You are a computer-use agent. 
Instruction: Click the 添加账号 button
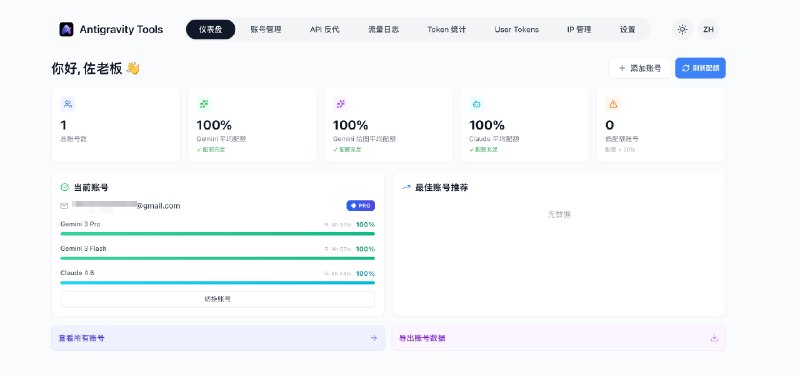pyautogui.click(x=640, y=68)
